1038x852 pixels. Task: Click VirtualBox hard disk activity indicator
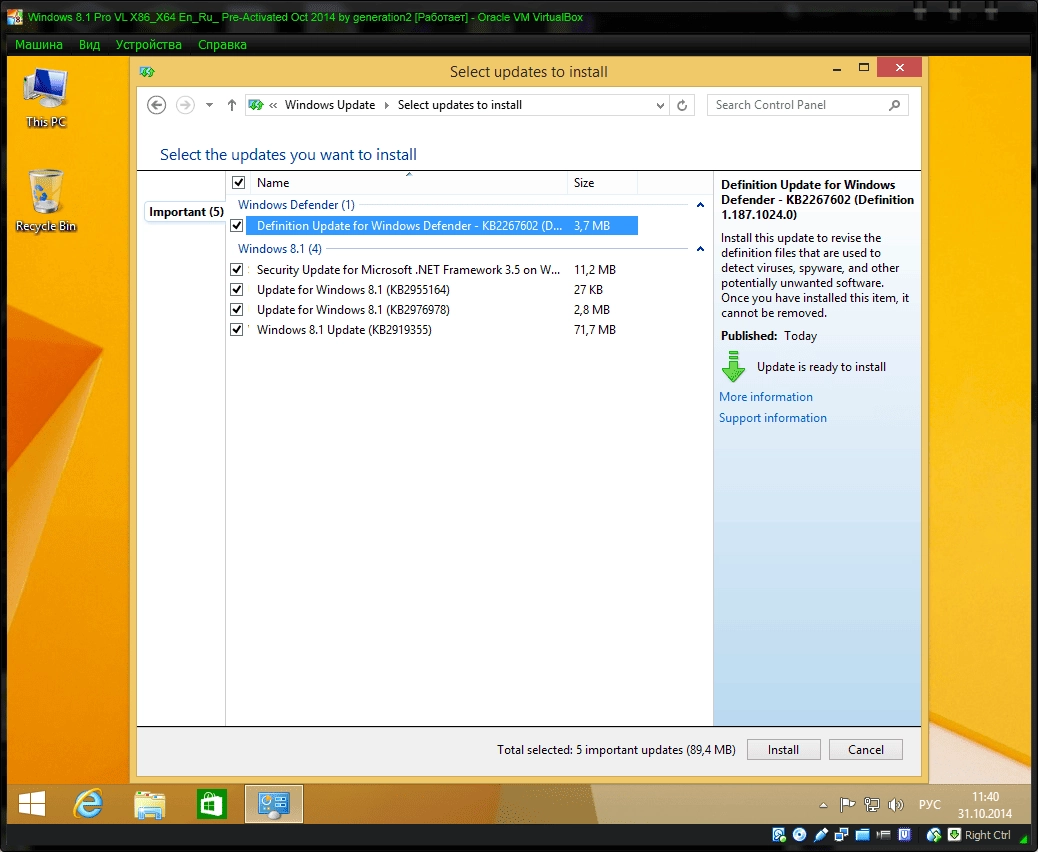pos(778,835)
